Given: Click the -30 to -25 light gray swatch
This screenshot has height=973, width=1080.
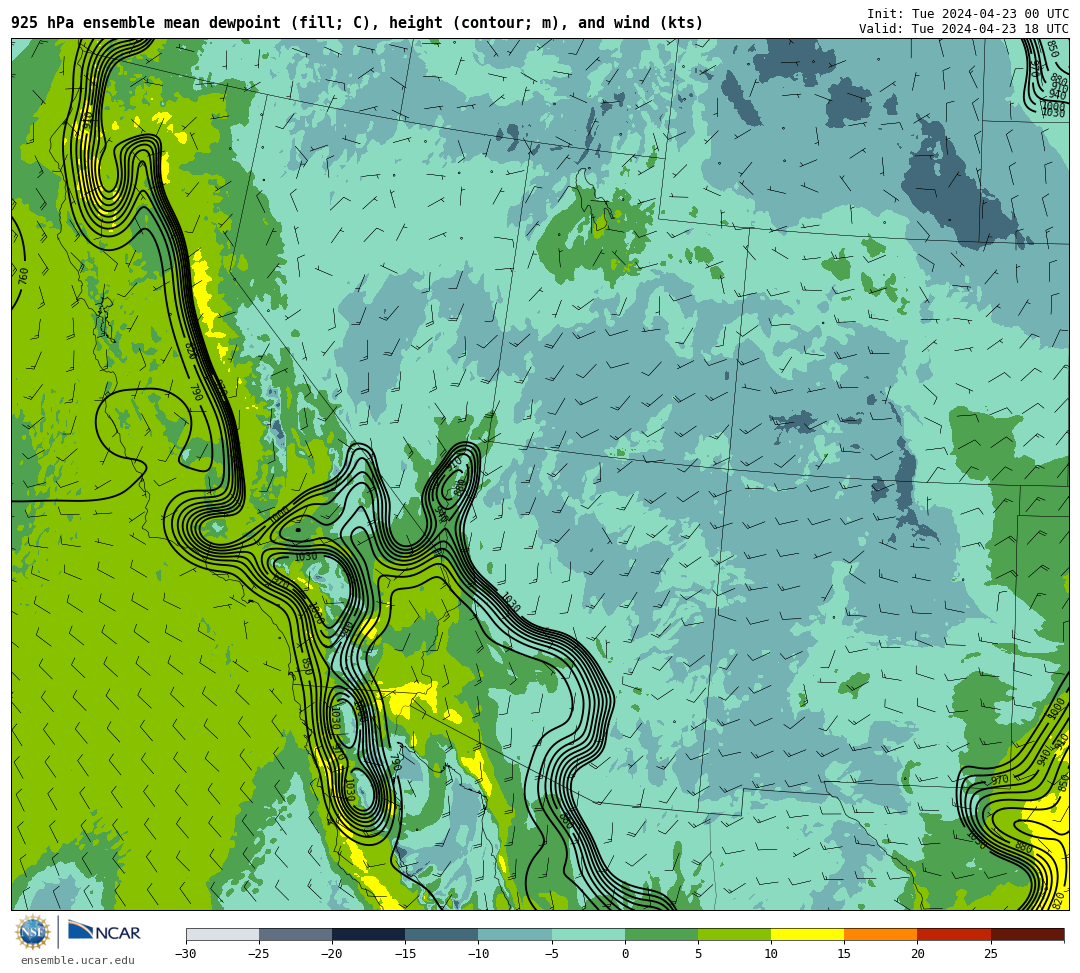Looking at the screenshot, I should coord(222,934).
